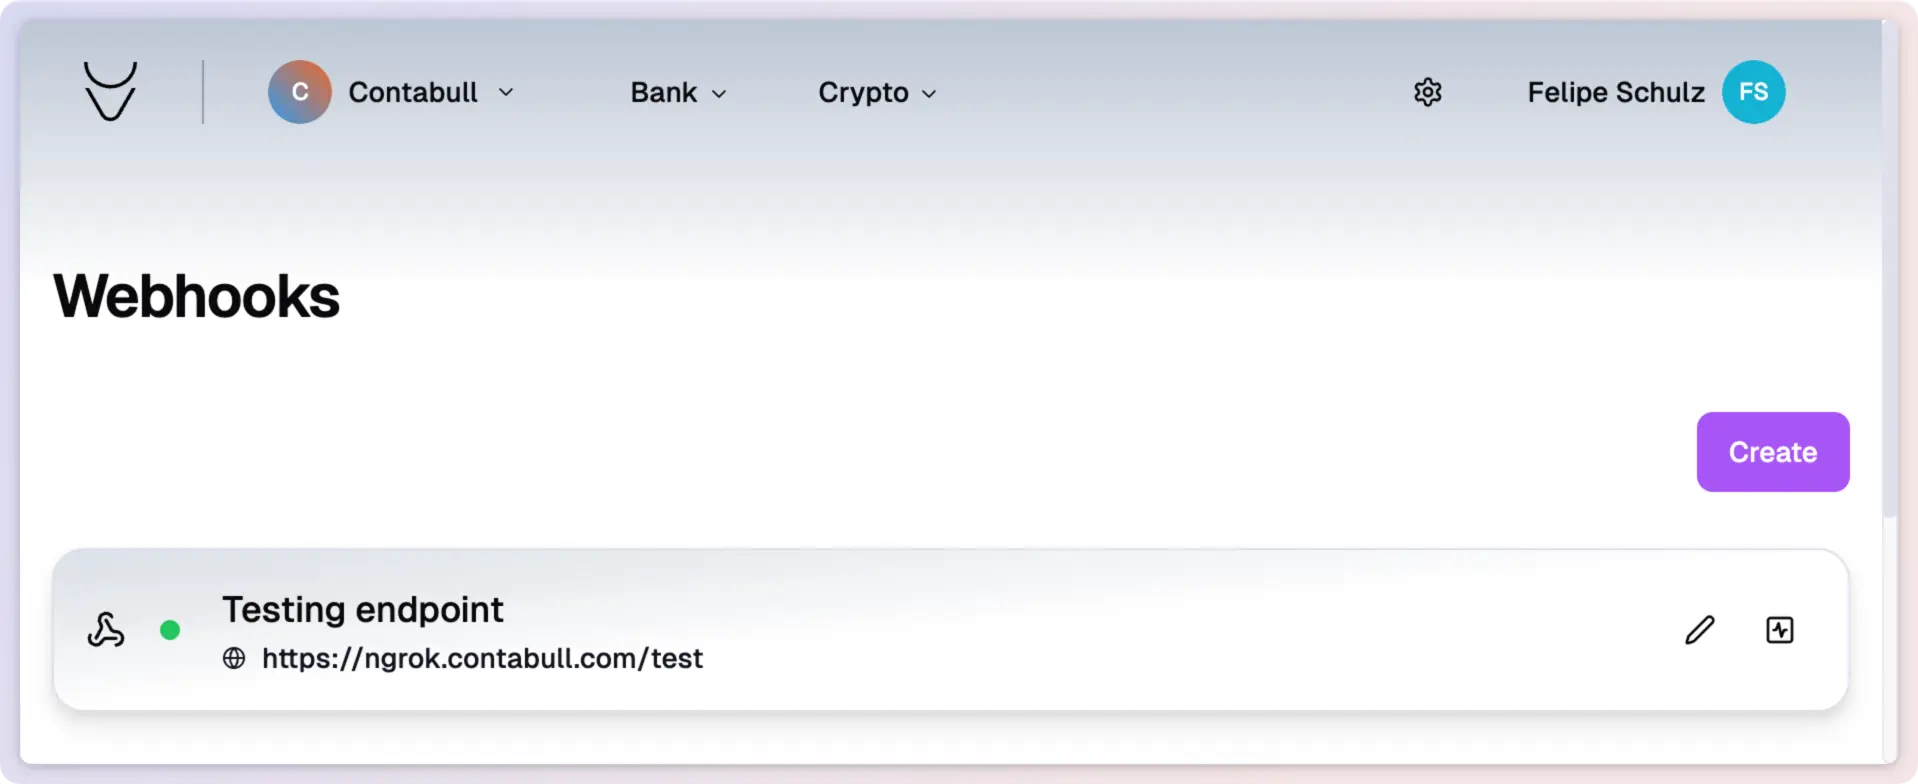Expand the Bank chevron arrow
This screenshot has width=1918, height=784.
click(x=719, y=94)
